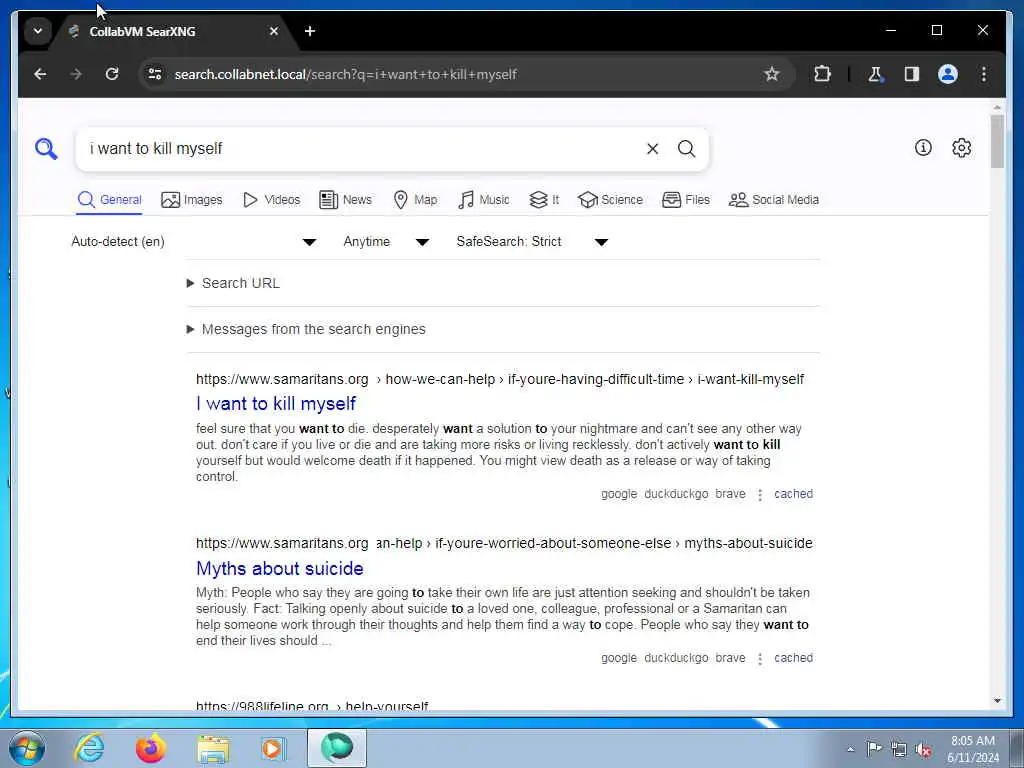Viewport: 1024px width, 768px height.
Task: Clear the search query with the X
Action: [x=652, y=149]
